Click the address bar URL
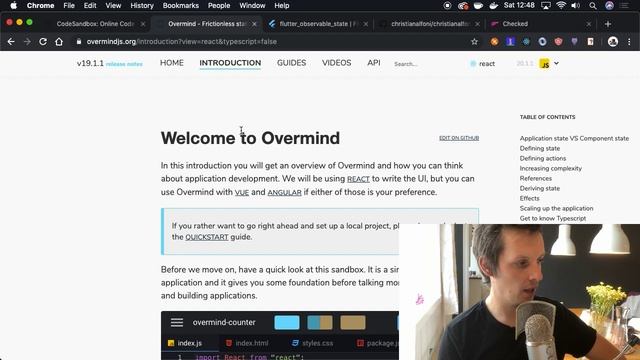The width and height of the screenshot is (640, 360). (x=181, y=42)
